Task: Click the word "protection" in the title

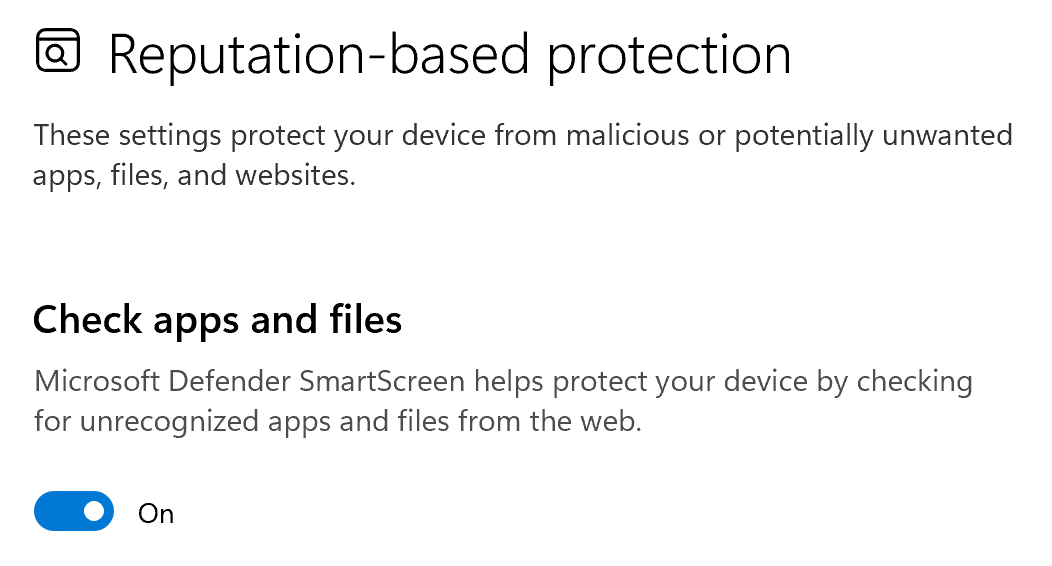Action: point(669,55)
